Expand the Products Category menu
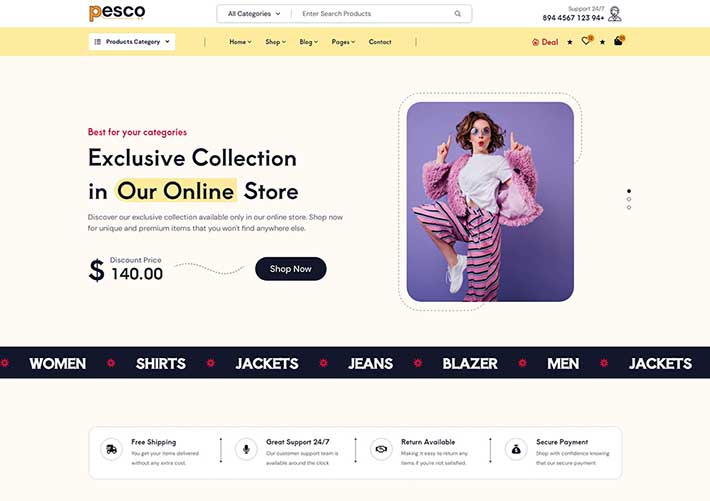The width and height of the screenshot is (710, 501). [132, 42]
